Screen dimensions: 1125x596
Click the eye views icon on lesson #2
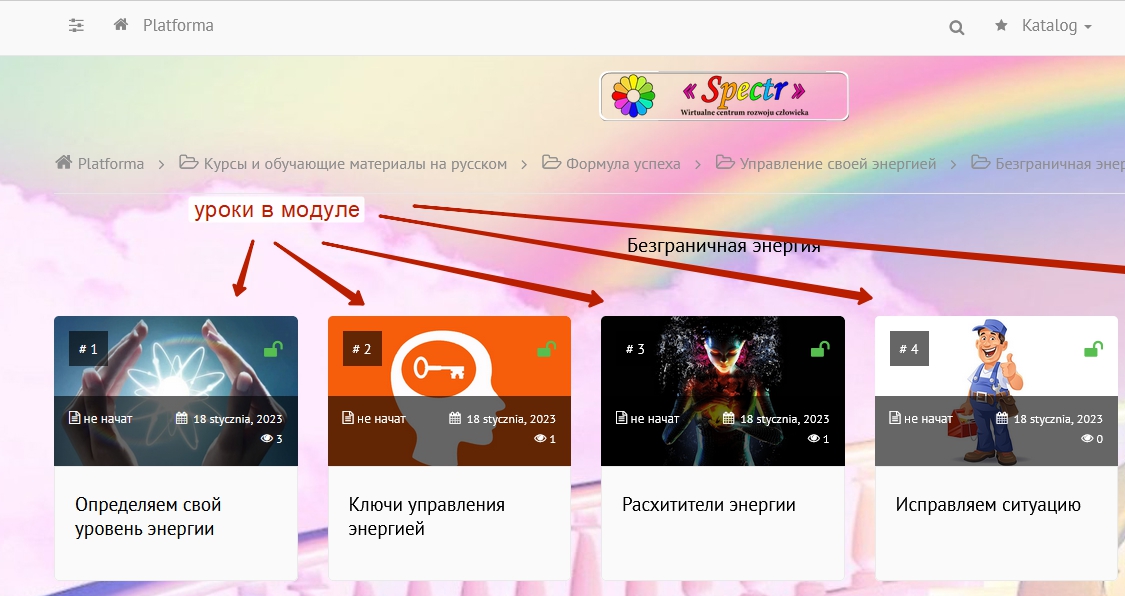[540, 438]
